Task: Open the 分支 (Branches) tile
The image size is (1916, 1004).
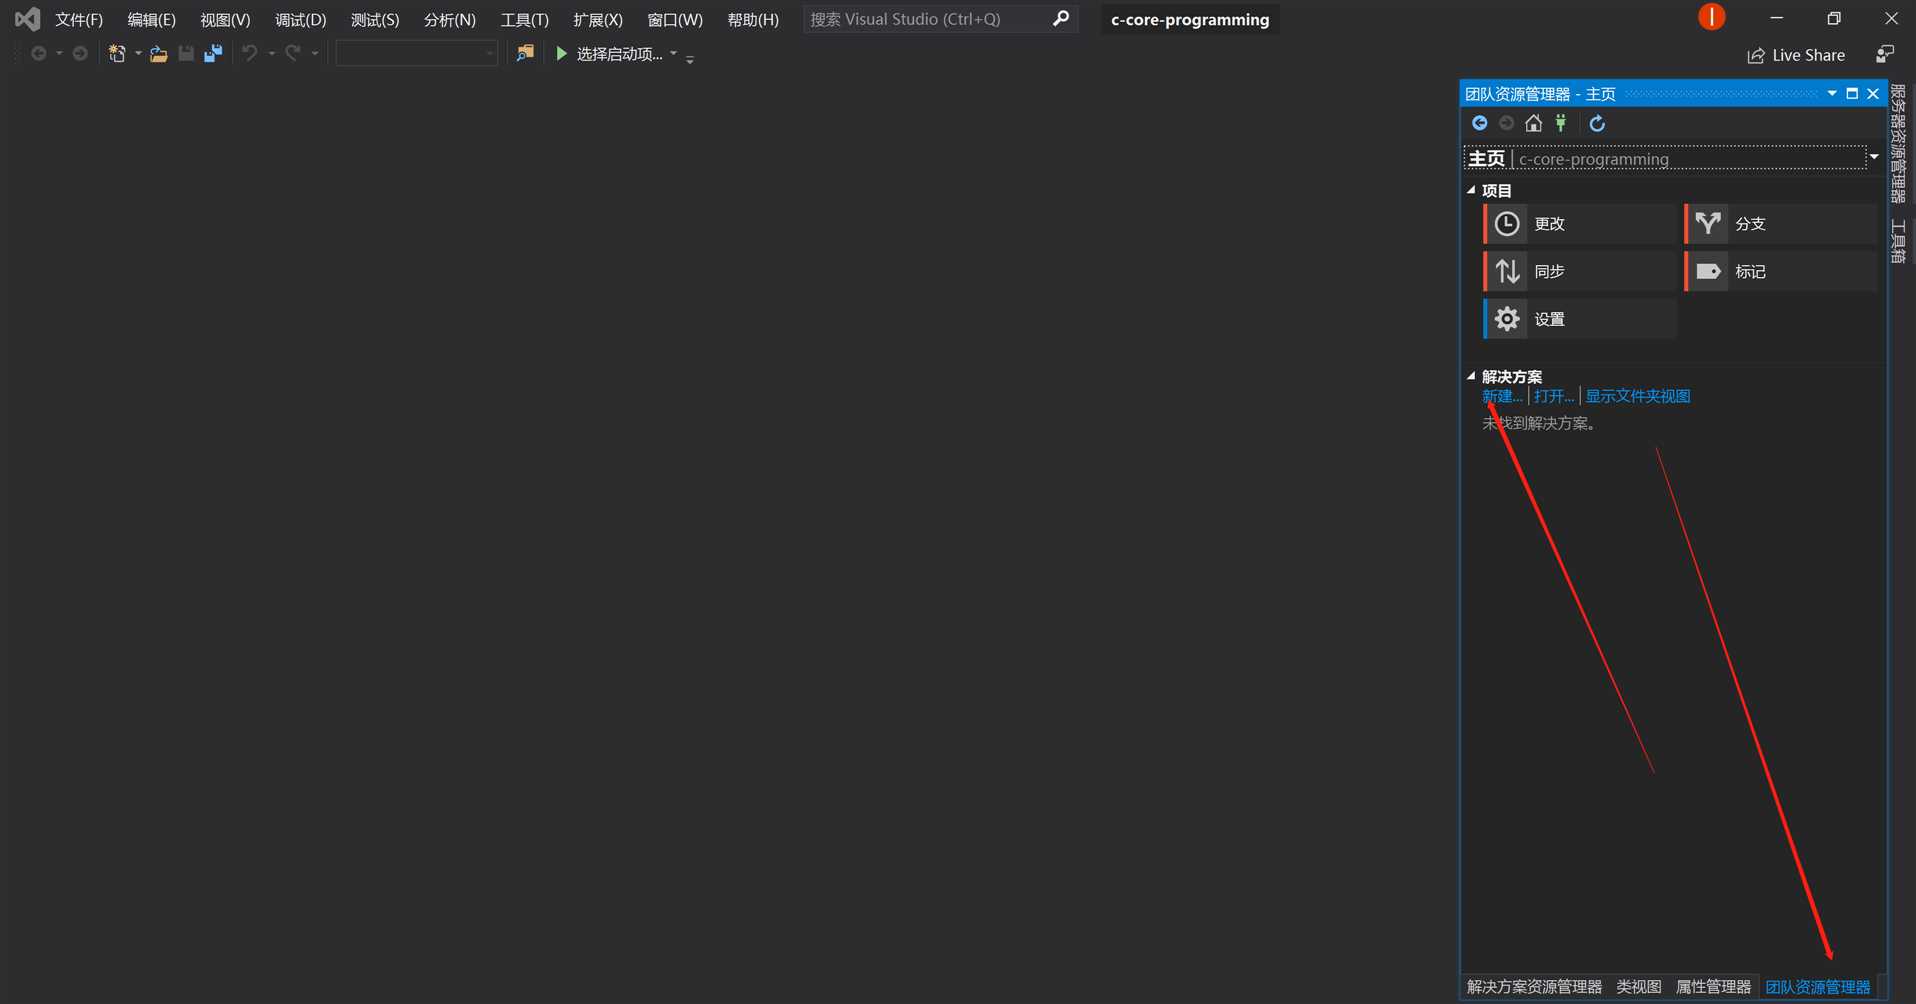Action: [x=1781, y=224]
